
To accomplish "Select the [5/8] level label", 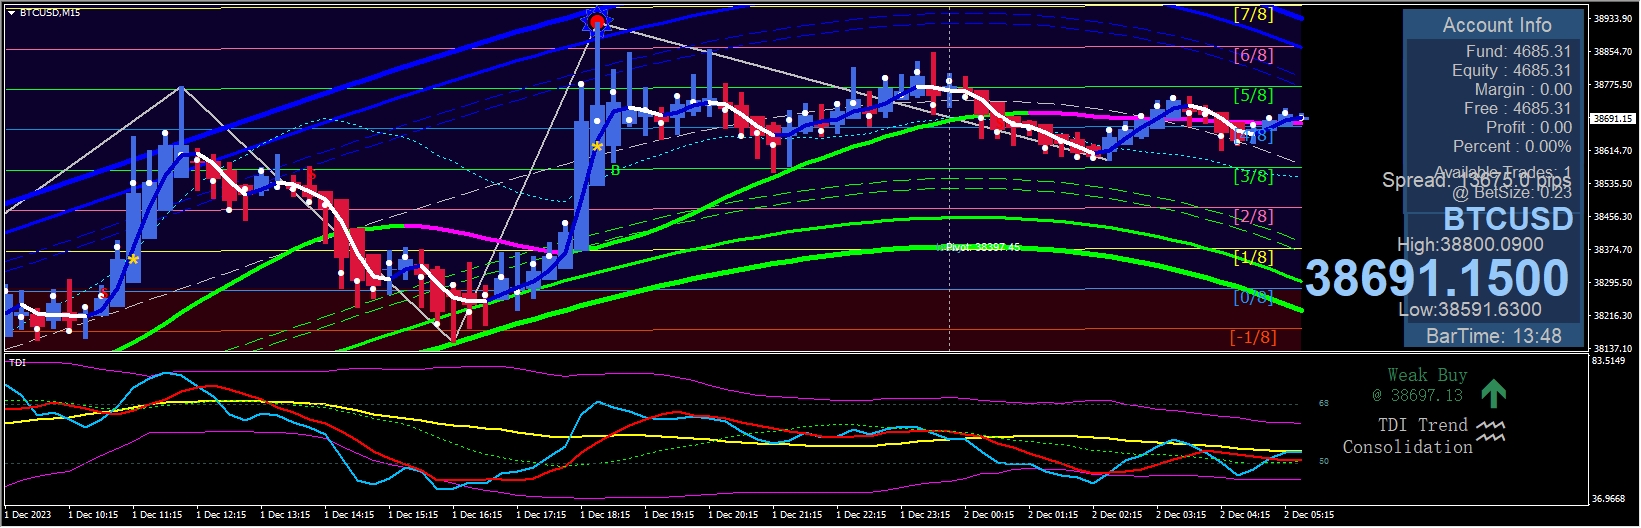I will pos(1253,95).
